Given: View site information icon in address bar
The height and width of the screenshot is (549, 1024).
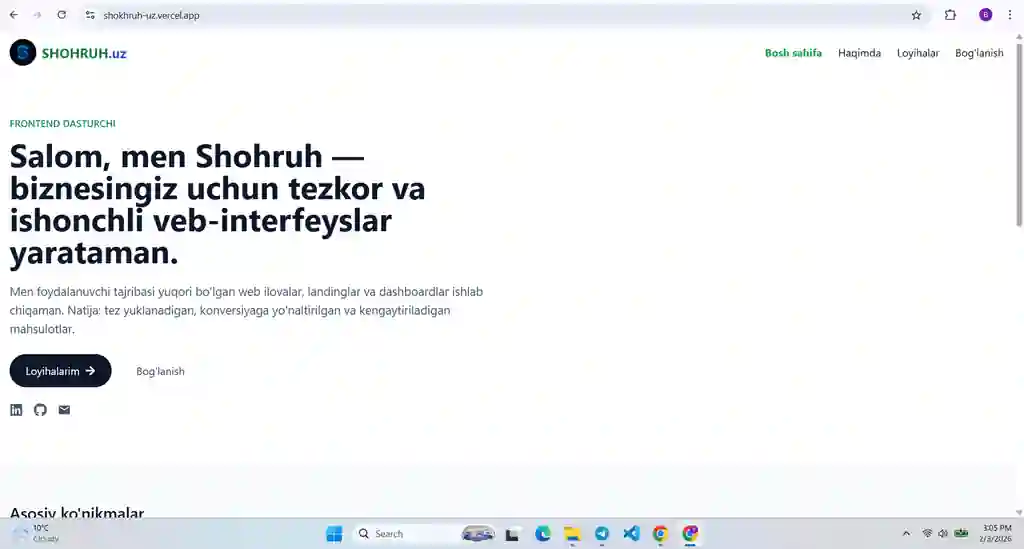Looking at the screenshot, I should [x=90, y=15].
